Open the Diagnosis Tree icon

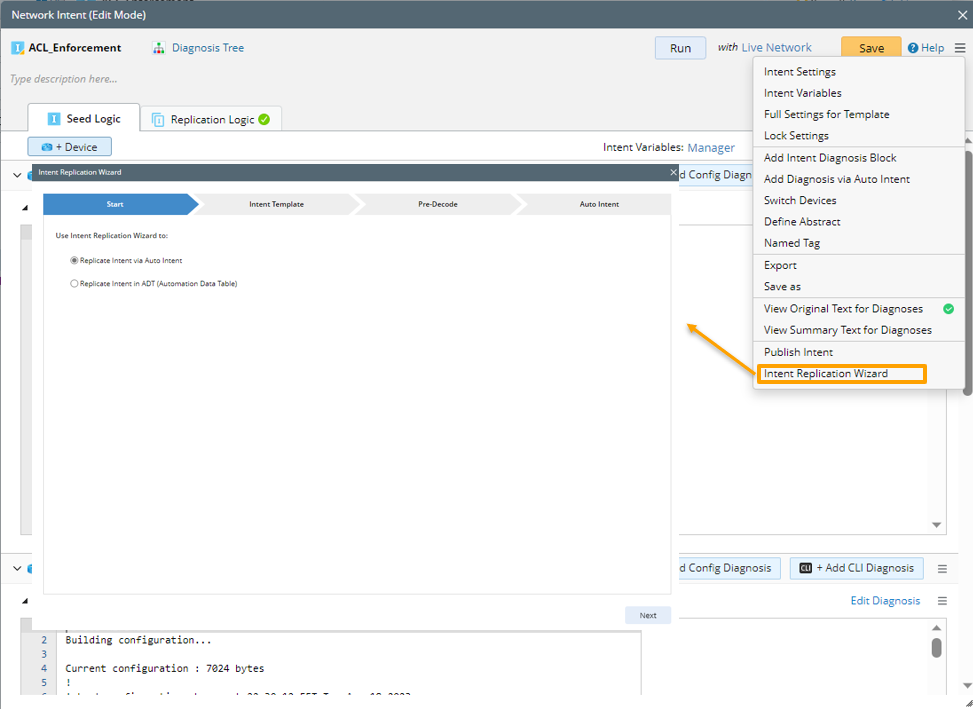tap(159, 48)
